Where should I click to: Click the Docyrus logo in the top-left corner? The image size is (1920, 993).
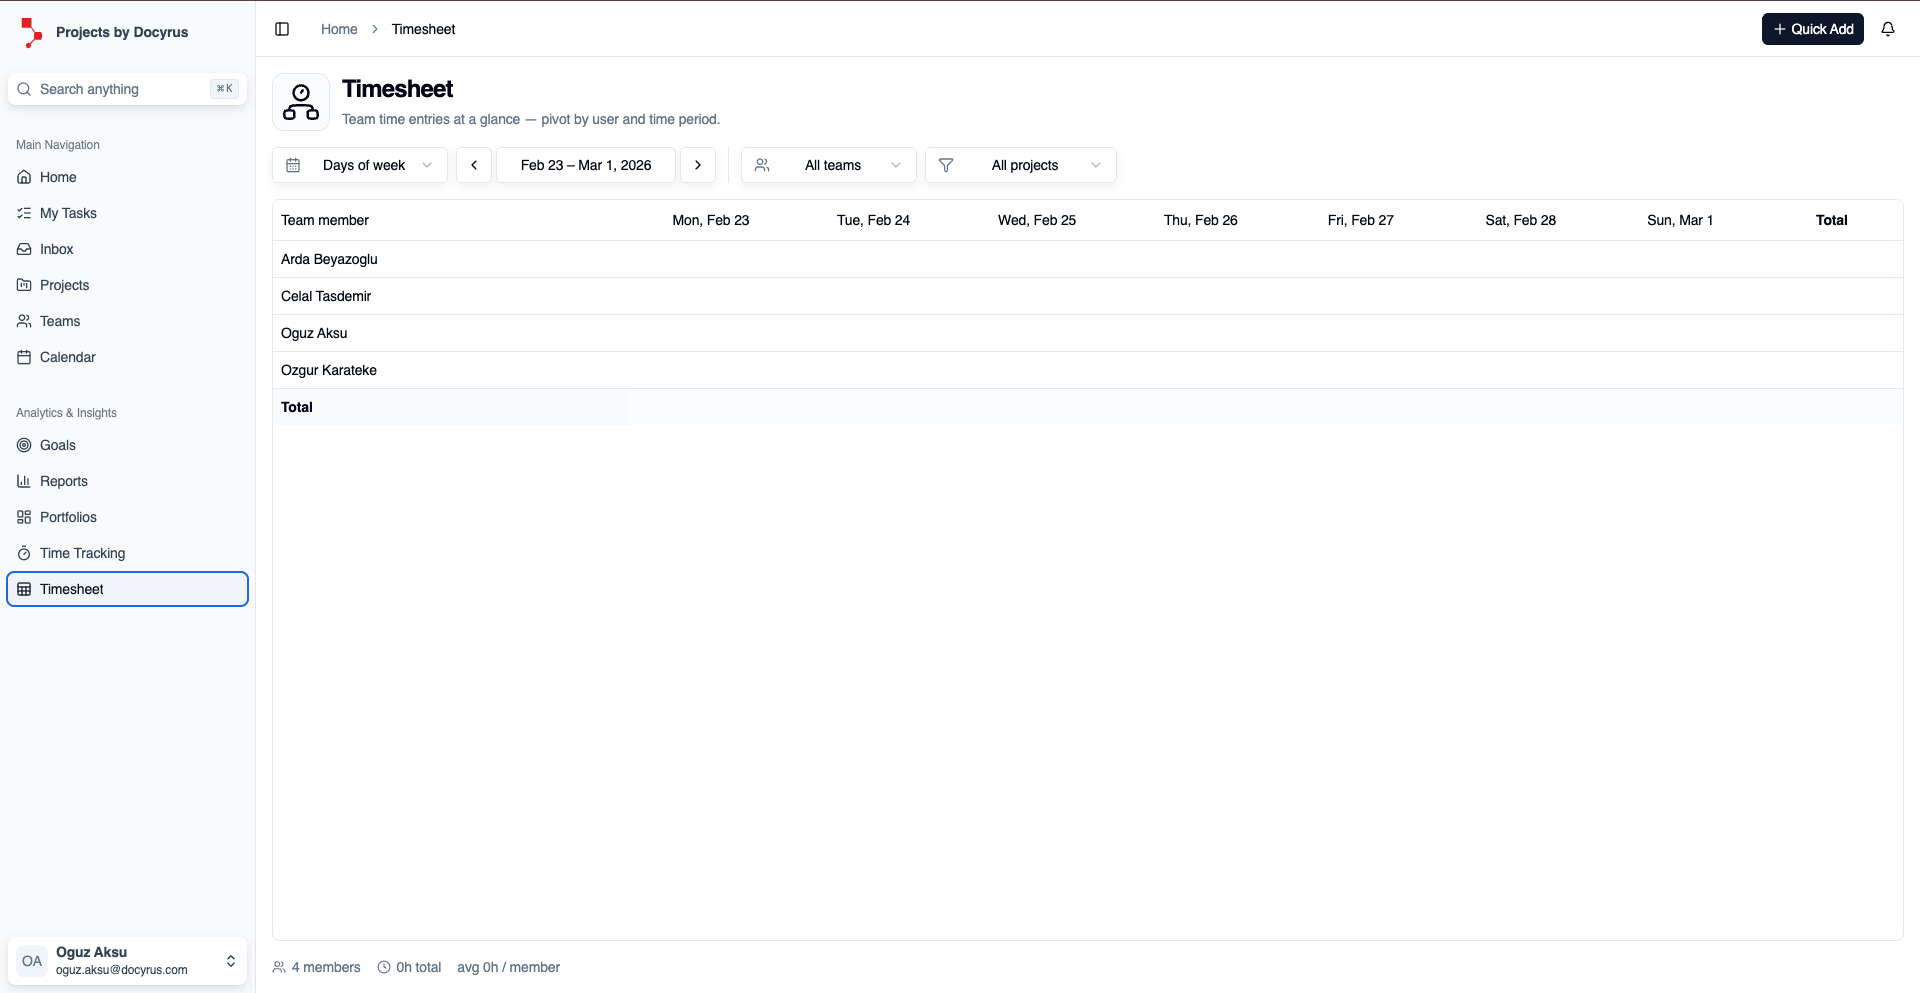coord(30,31)
